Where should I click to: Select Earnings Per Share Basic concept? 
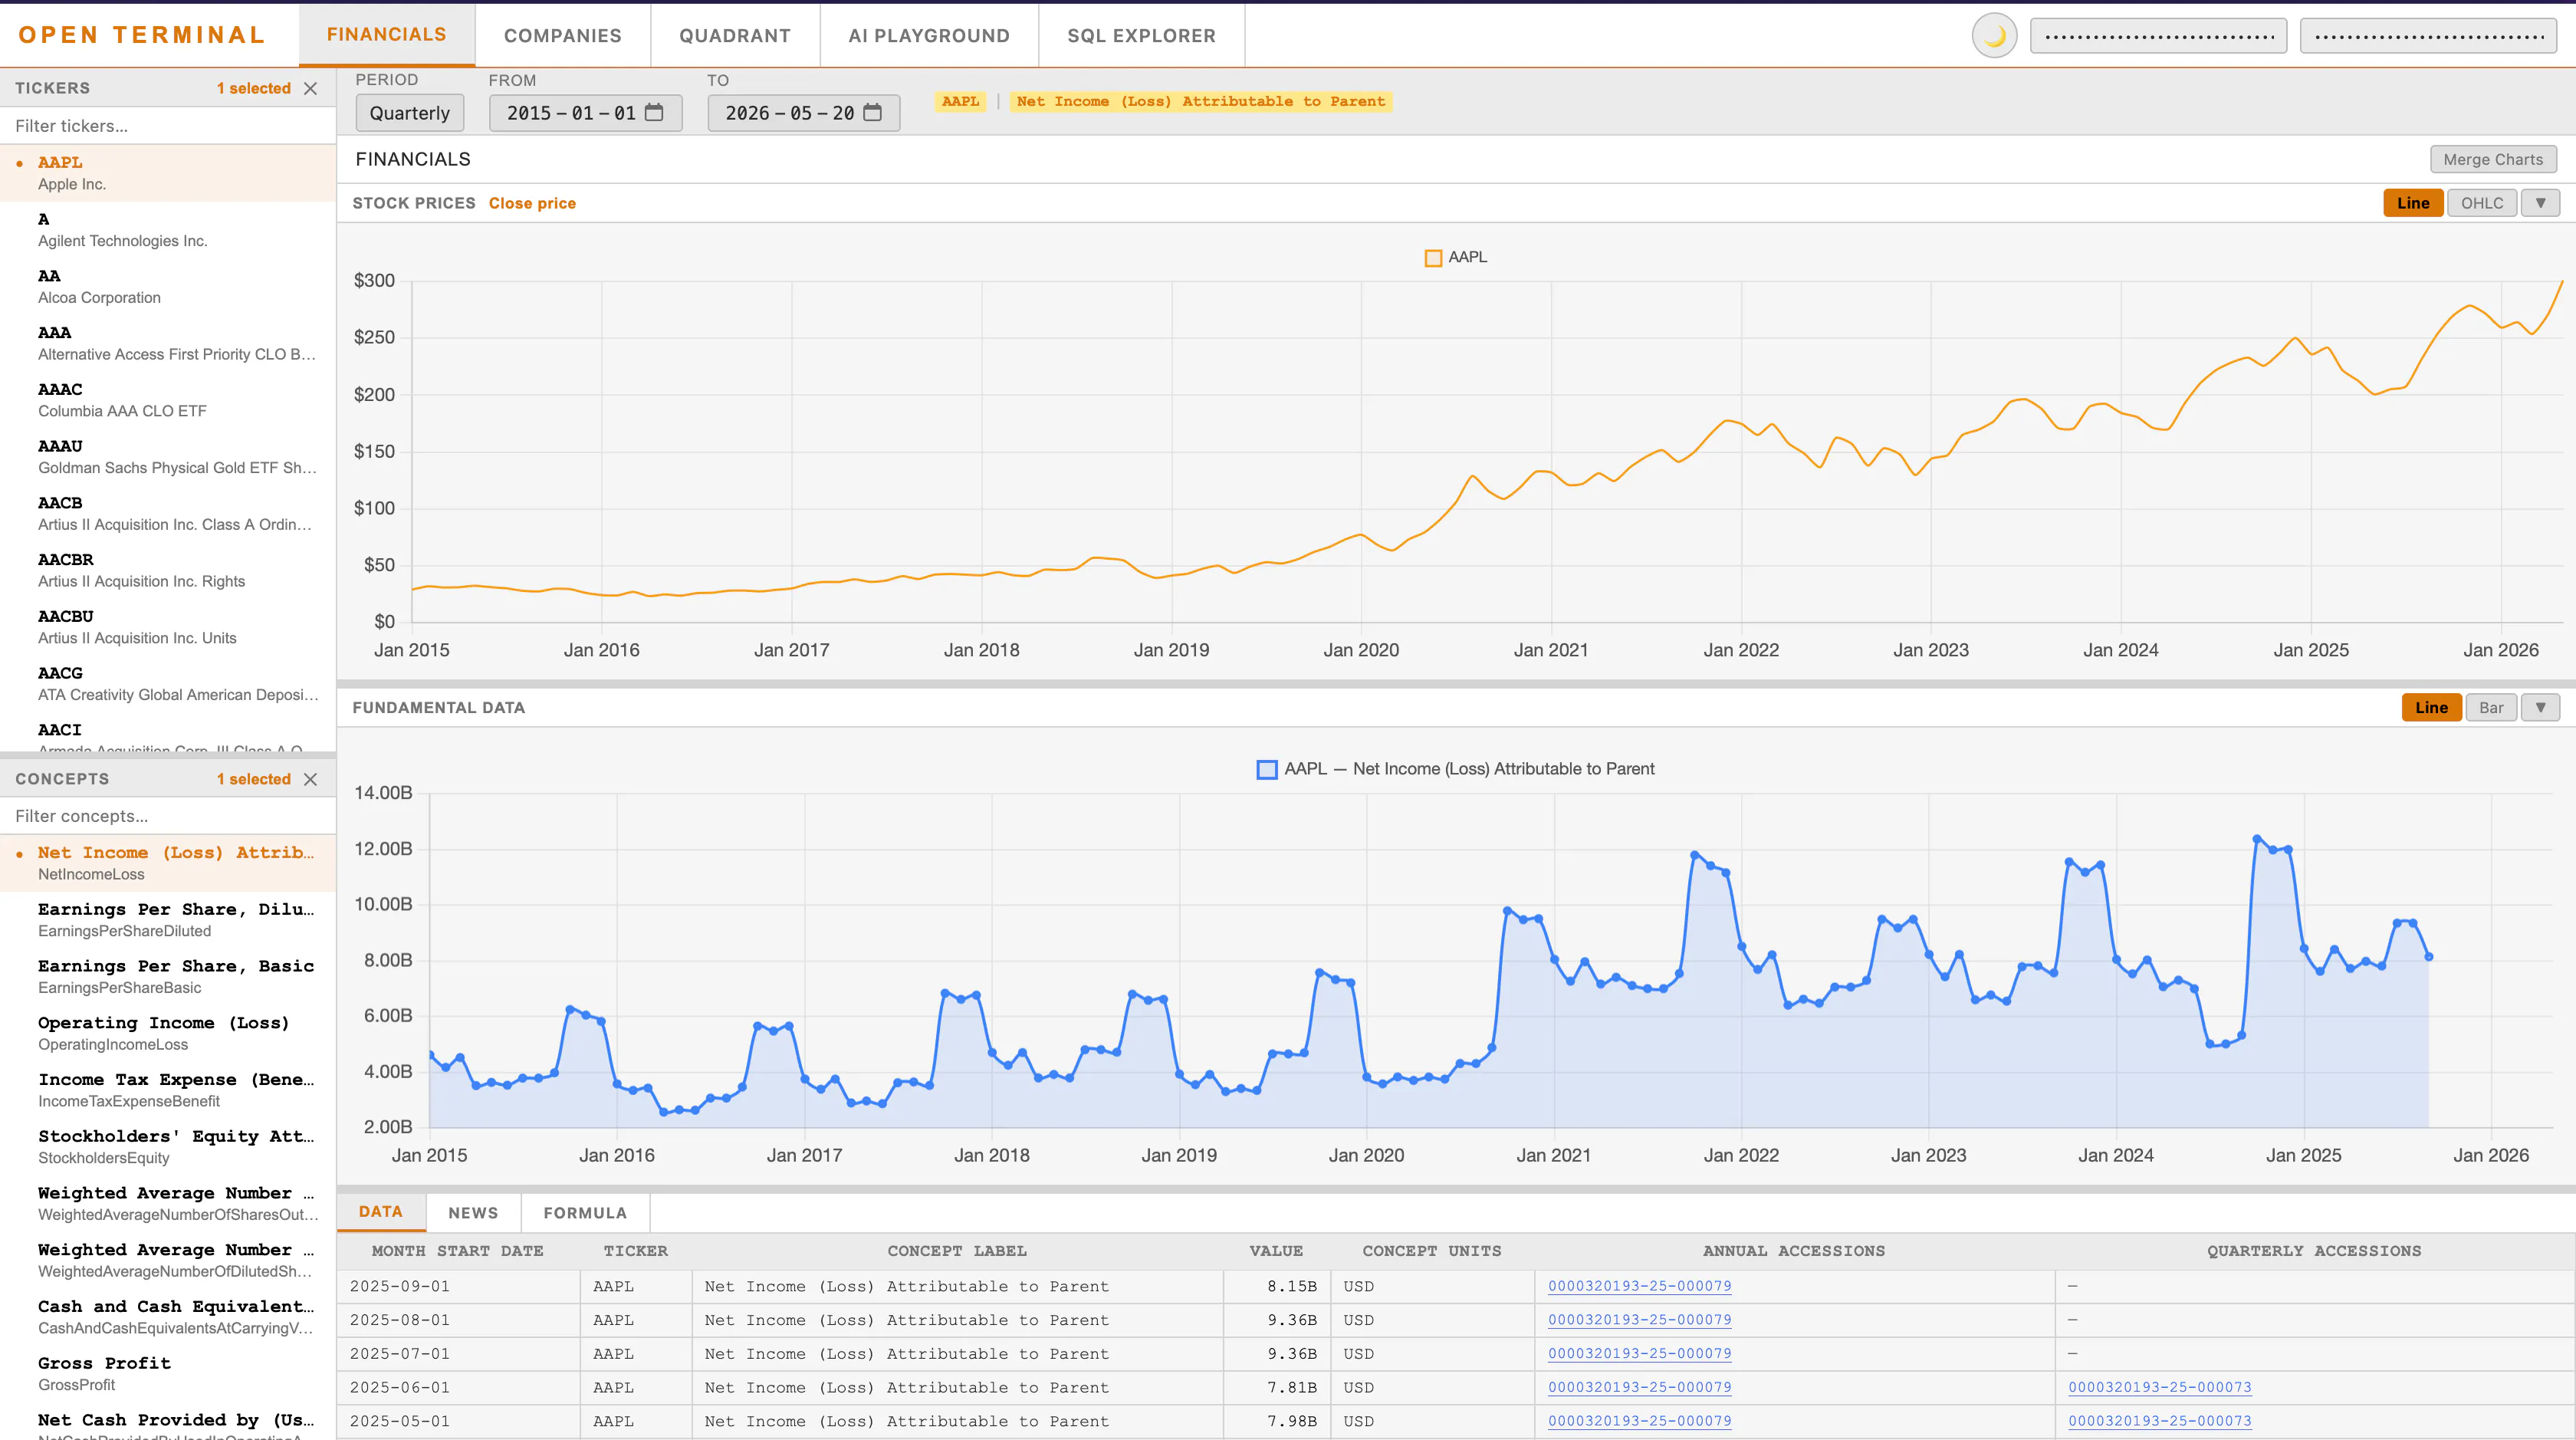tap(168, 977)
